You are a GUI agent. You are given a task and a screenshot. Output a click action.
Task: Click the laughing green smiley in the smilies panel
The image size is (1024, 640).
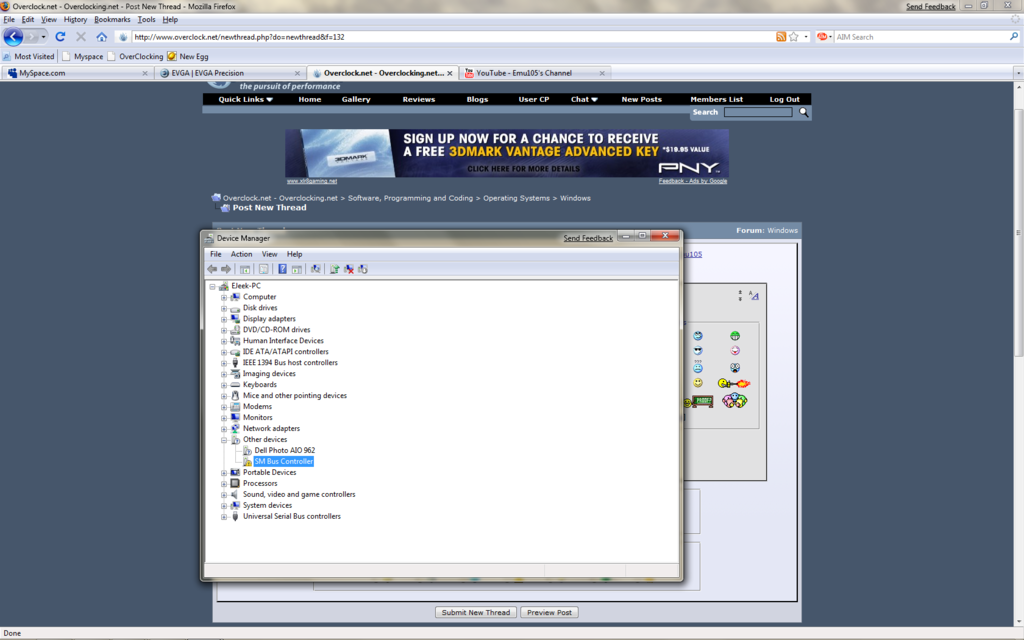point(735,336)
